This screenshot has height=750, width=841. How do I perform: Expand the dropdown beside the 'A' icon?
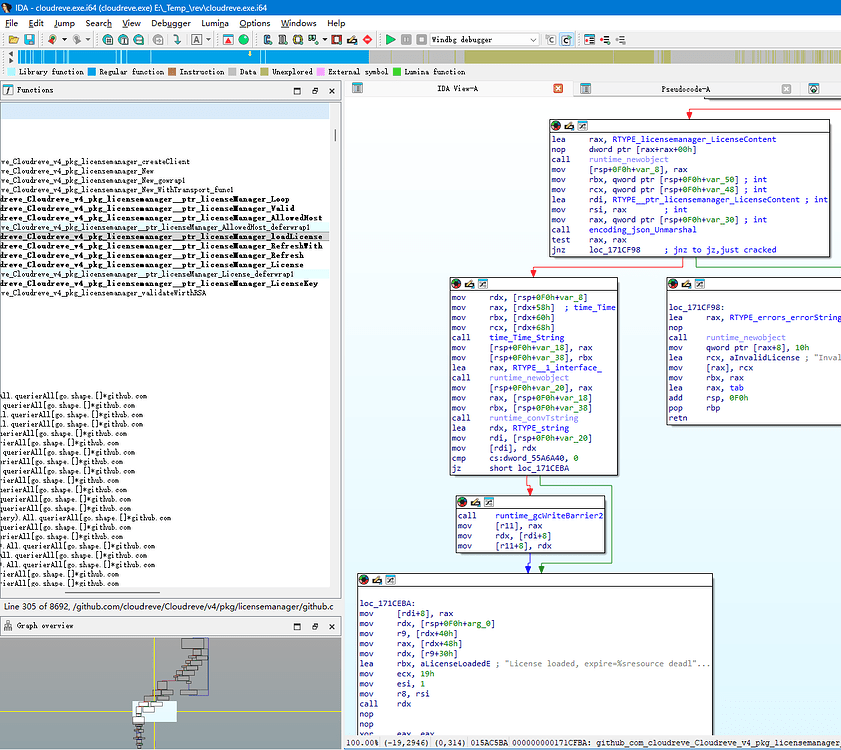click(x=209, y=40)
